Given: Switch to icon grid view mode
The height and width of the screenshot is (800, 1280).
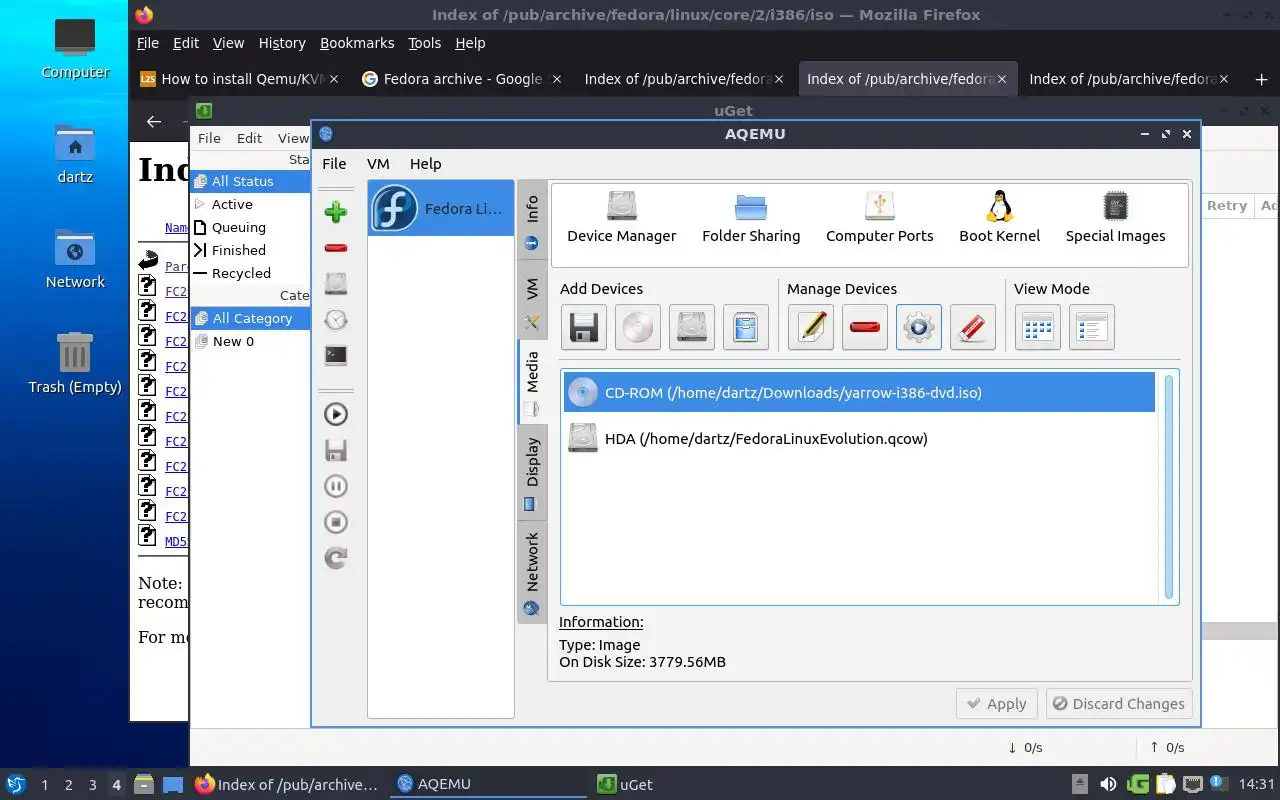Looking at the screenshot, I should 1038,327.
